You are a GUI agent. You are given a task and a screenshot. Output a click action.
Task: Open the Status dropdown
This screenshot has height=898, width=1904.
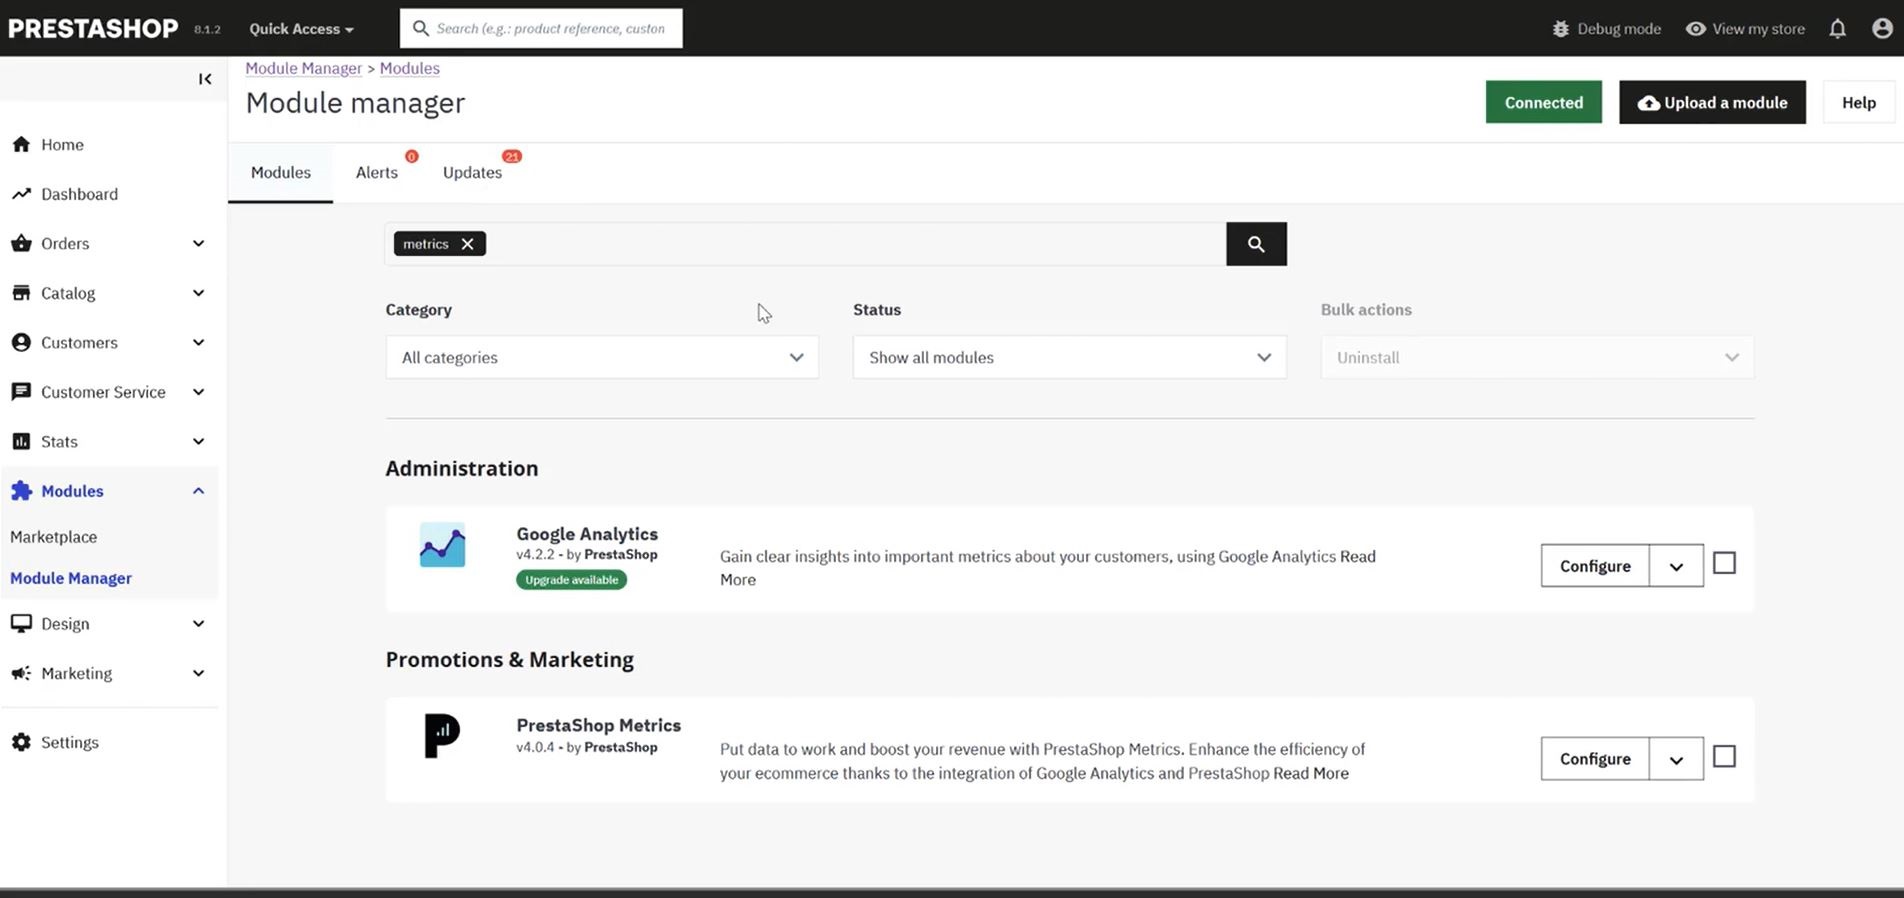click(x=1069, y=357)
